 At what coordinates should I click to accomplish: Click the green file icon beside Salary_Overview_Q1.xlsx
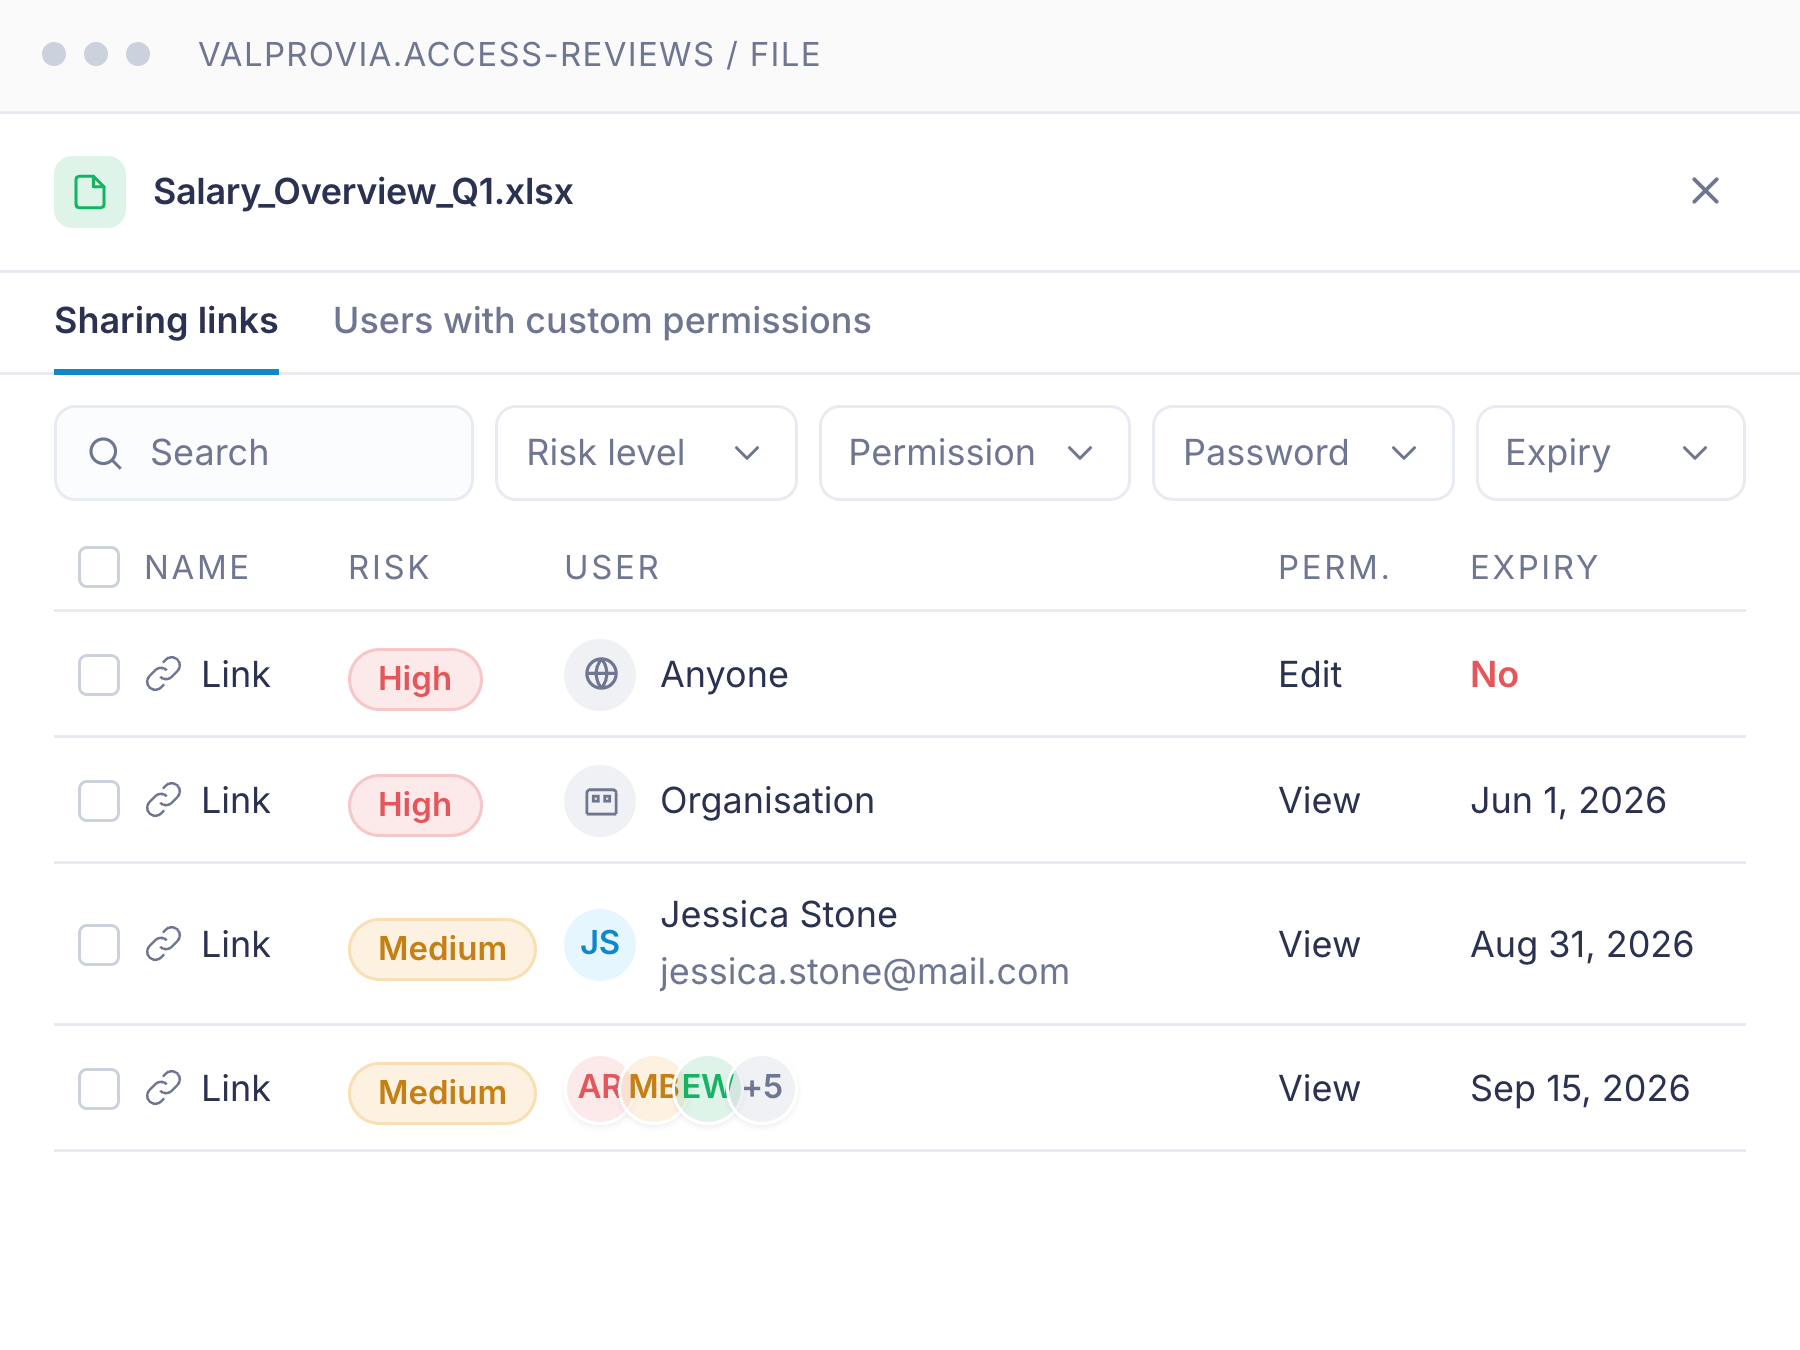tap(90, 192)
